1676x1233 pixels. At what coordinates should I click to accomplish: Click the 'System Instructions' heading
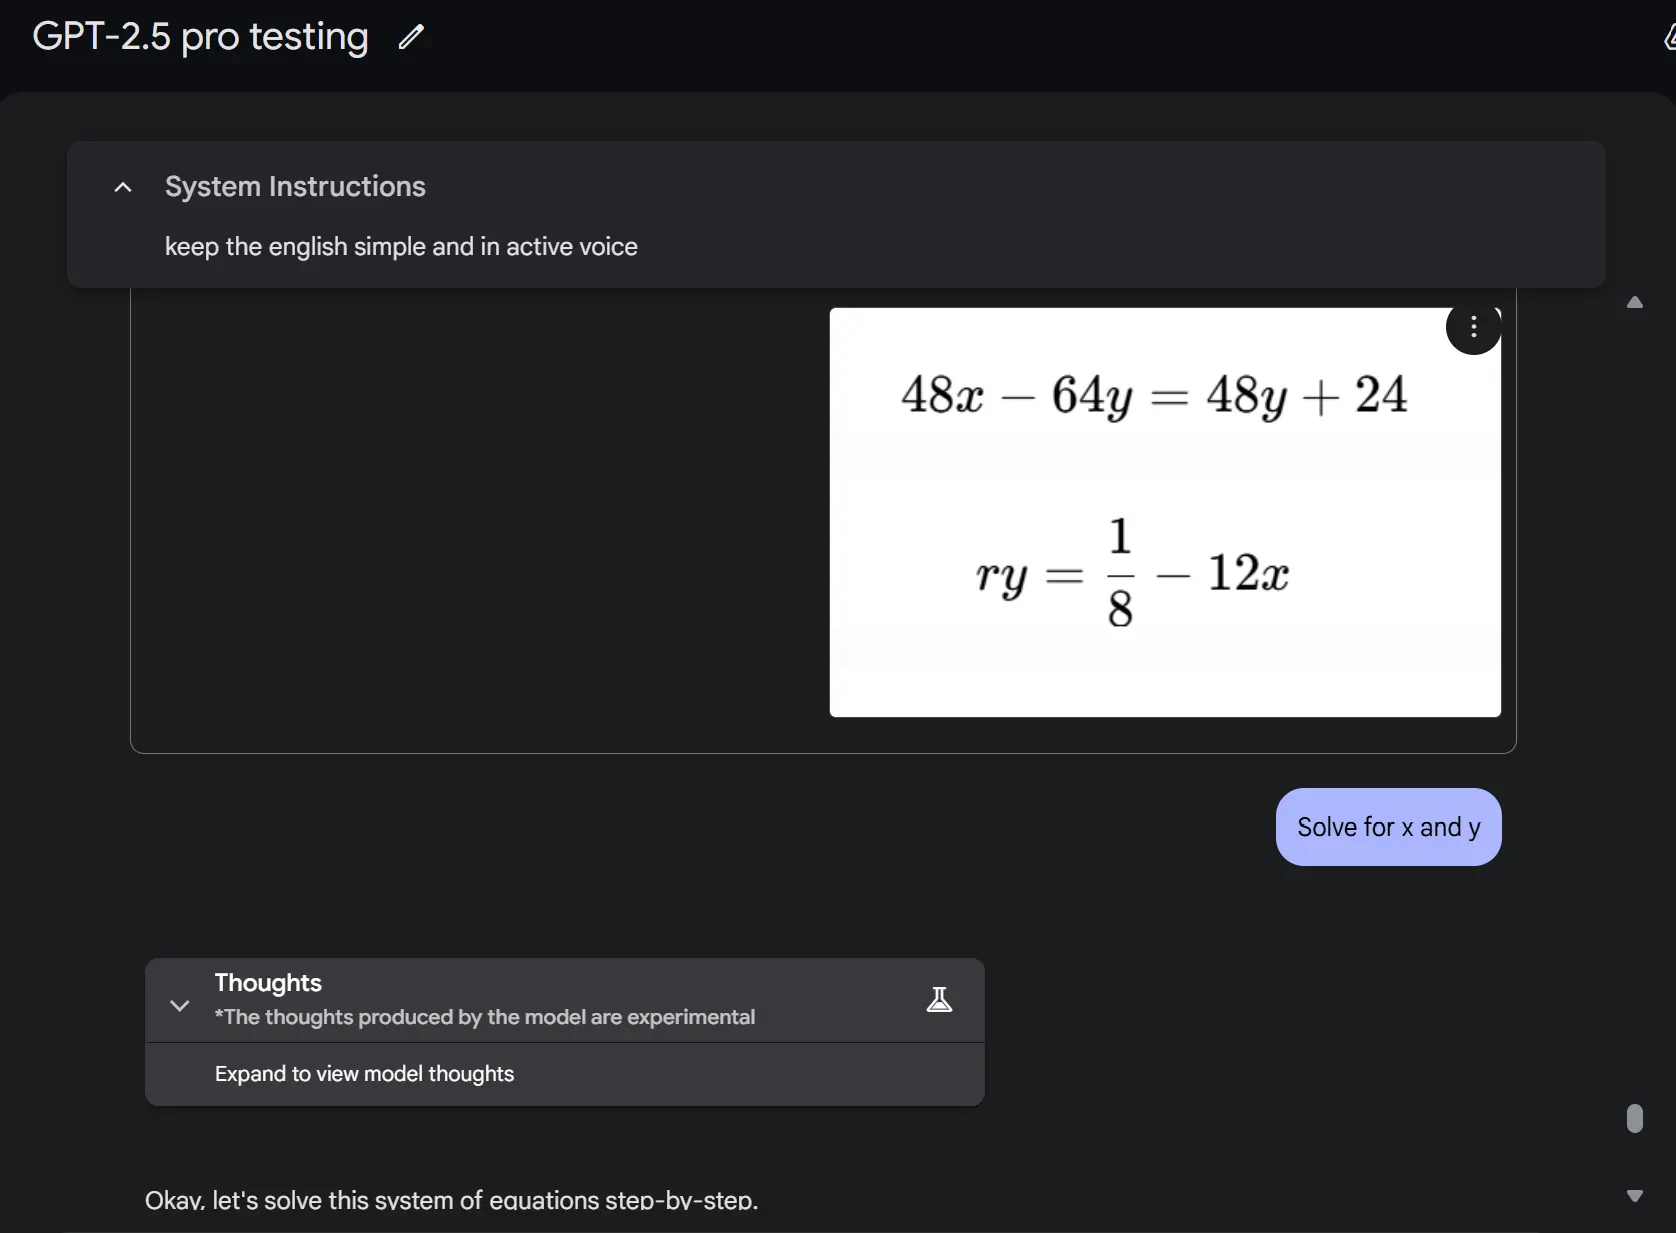[295, 187]
